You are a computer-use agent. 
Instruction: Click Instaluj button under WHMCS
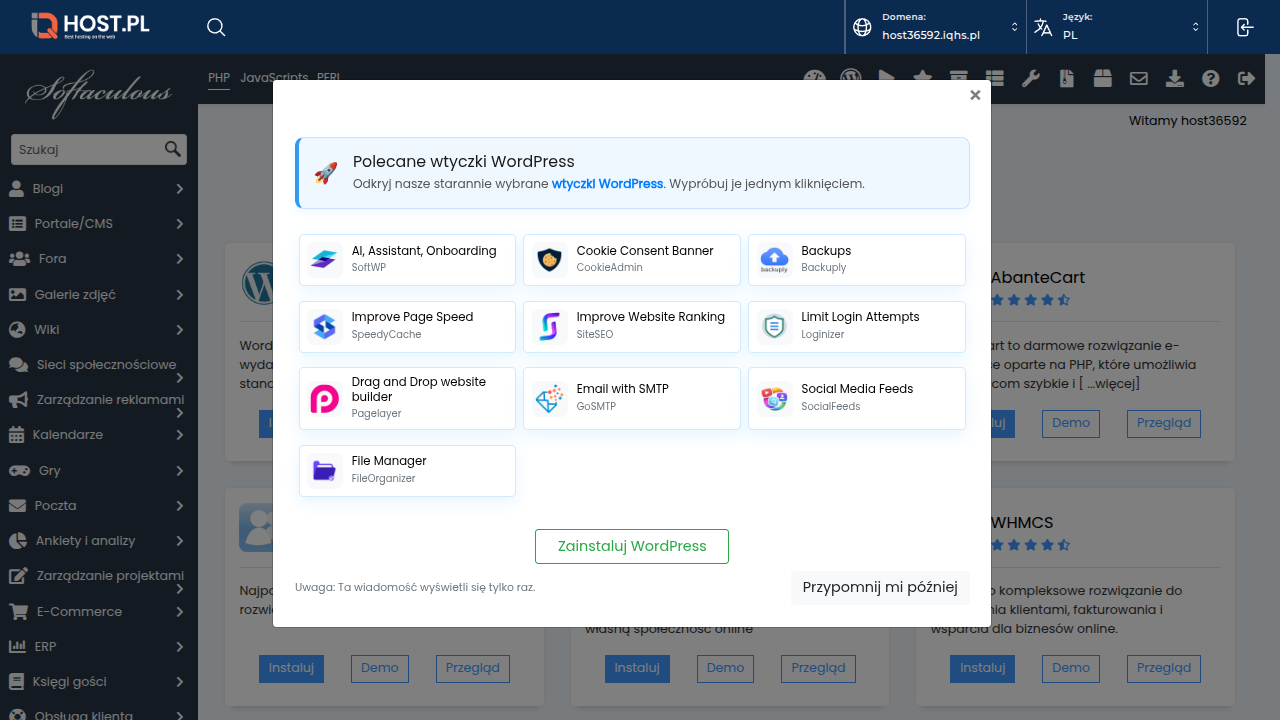pos(982,669)
